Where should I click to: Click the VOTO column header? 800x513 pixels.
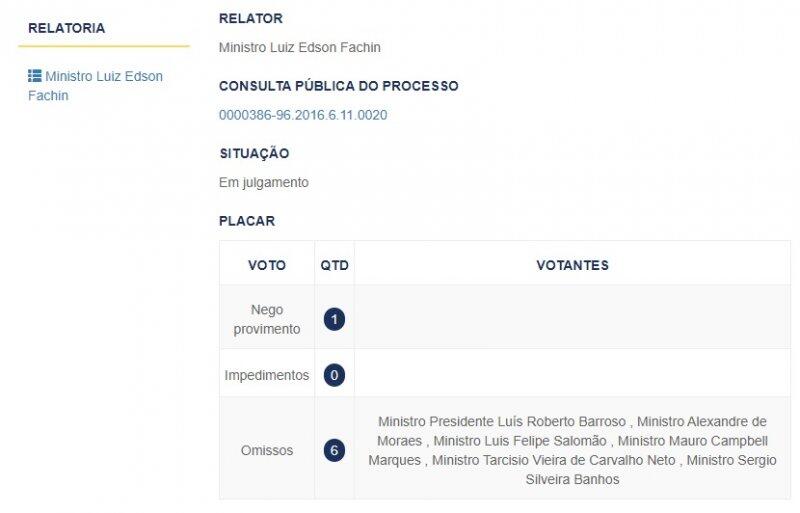tap(267, 265)
